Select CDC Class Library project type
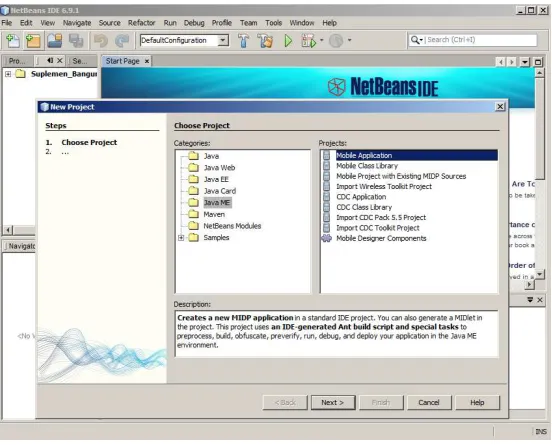552x445 pixels. (364, 207)
